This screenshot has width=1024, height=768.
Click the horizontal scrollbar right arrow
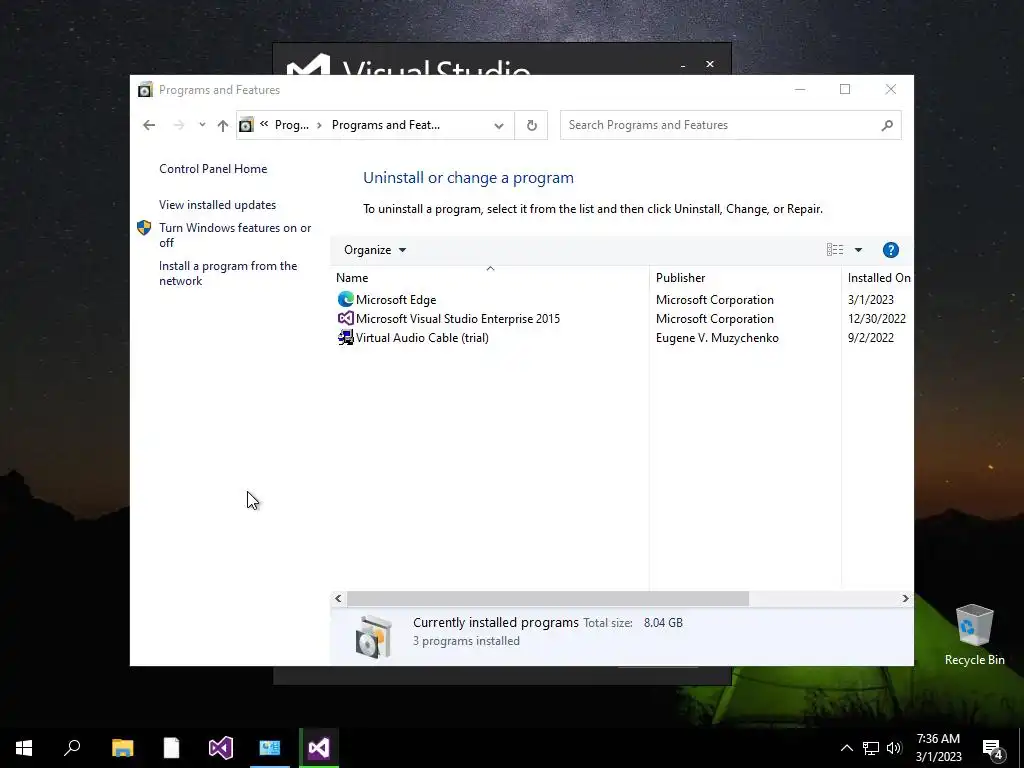[905, 598]
